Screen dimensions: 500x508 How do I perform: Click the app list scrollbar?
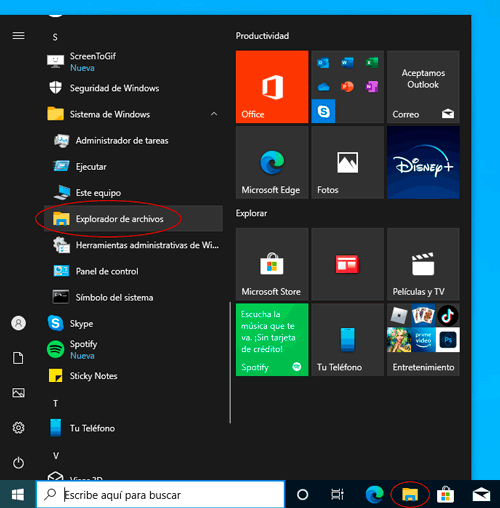[230, 363]
